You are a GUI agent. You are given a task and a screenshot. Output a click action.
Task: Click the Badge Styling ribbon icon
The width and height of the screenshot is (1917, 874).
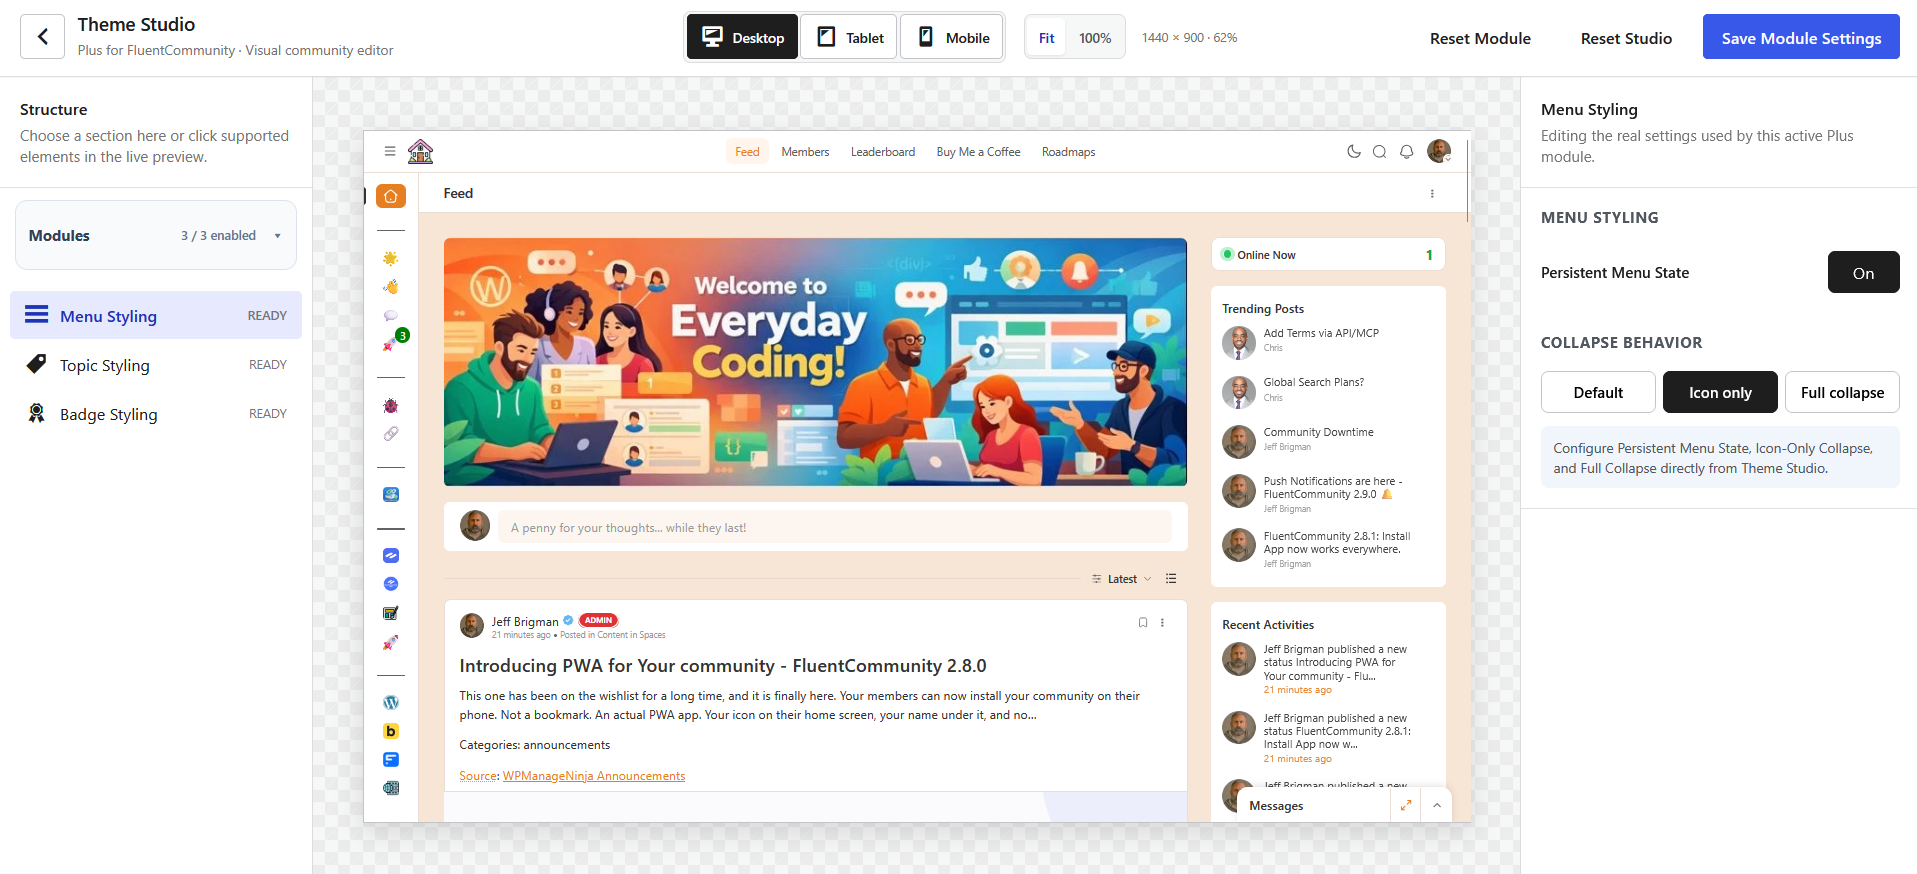(37, 413)
